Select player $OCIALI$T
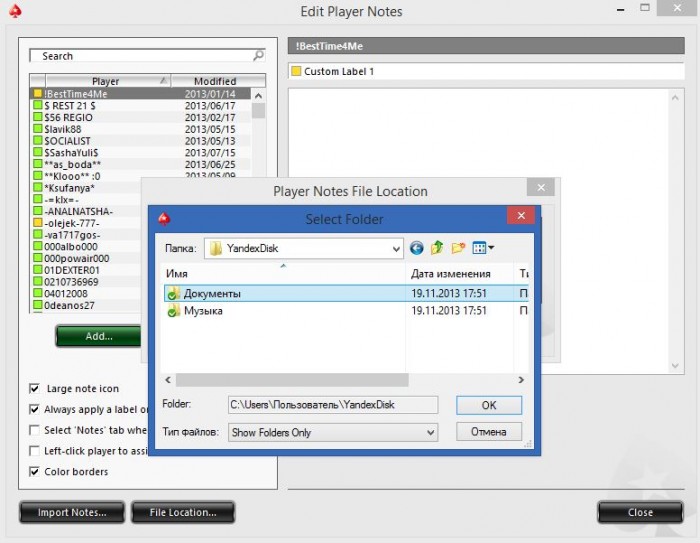The width and height of the screenshot is (700, 543). click(x=141, y=141)
